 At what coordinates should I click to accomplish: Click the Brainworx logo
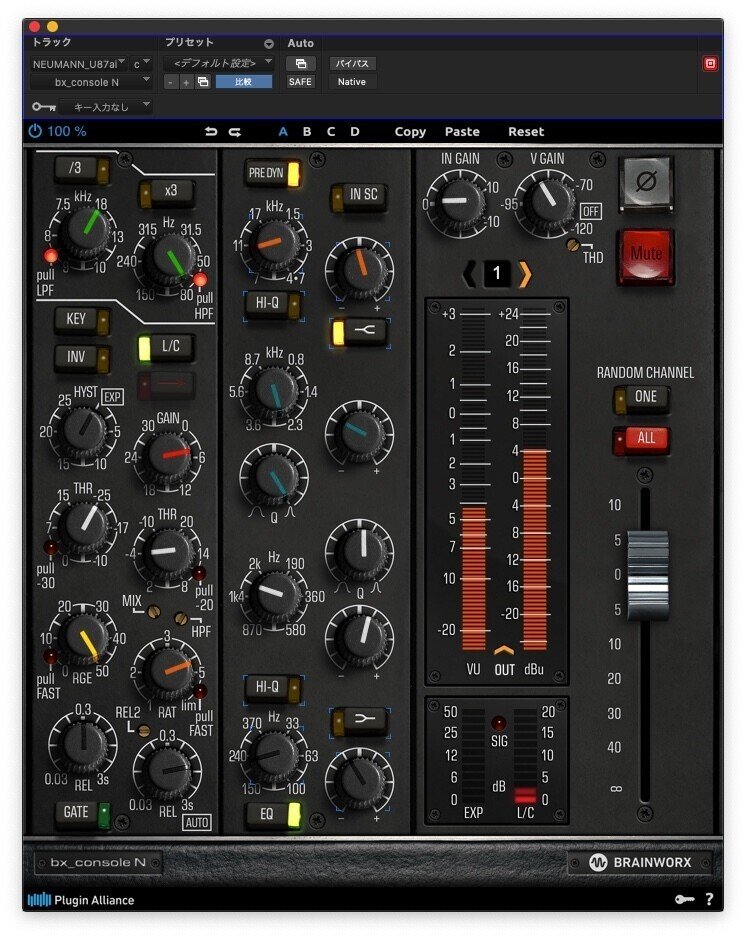(640, 862)
